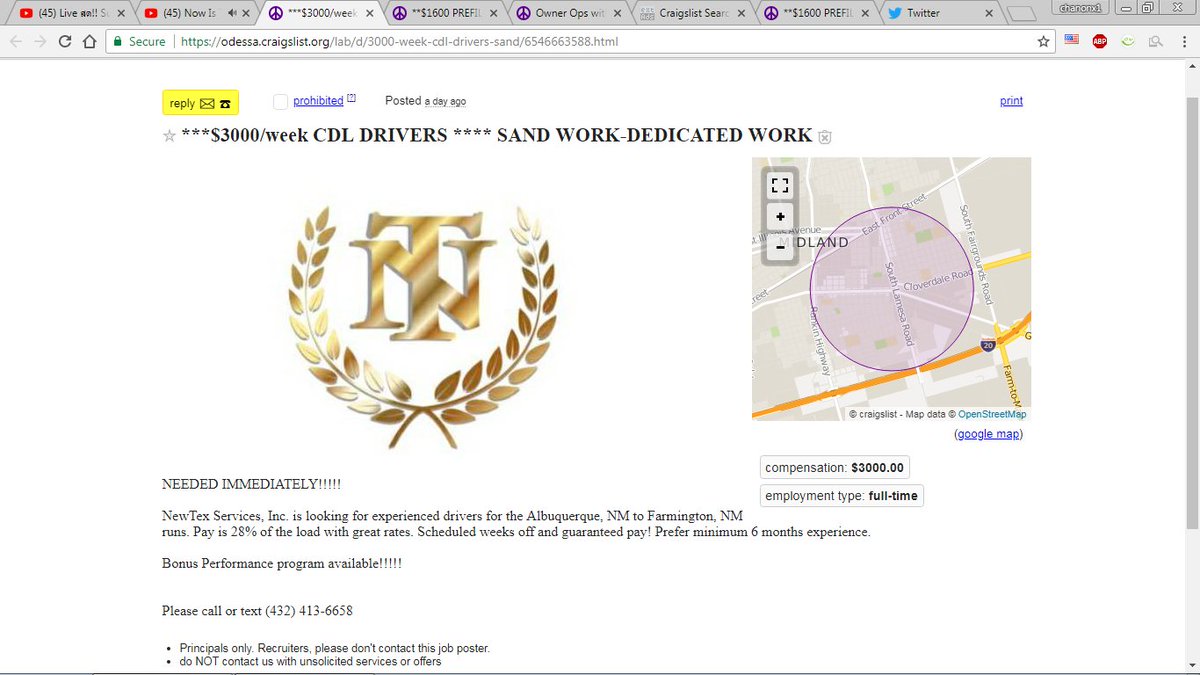Open the US flag extension
1200x675 pixels.
[x=1072, y=41]
